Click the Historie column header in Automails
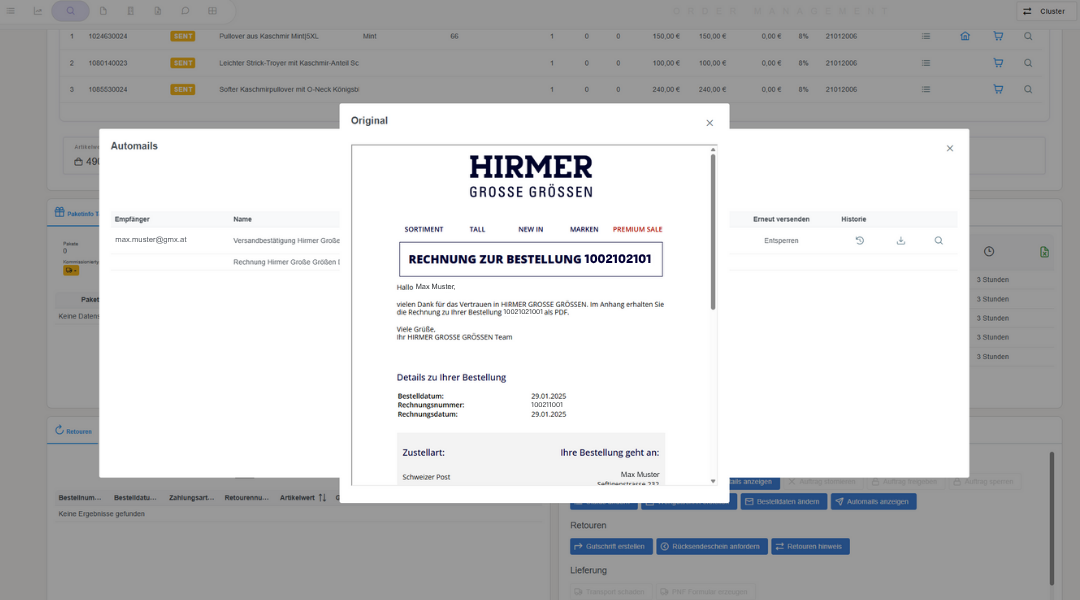This screenshot has height=600, width=1080. [853, 219]
